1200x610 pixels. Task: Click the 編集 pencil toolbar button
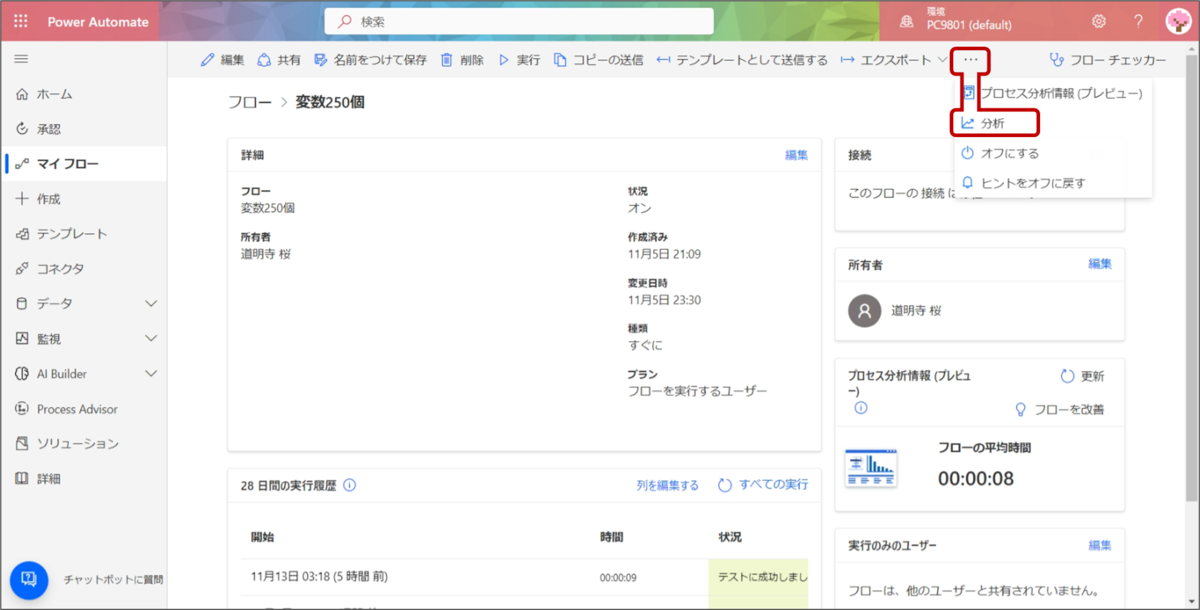(x=222, y=60)
